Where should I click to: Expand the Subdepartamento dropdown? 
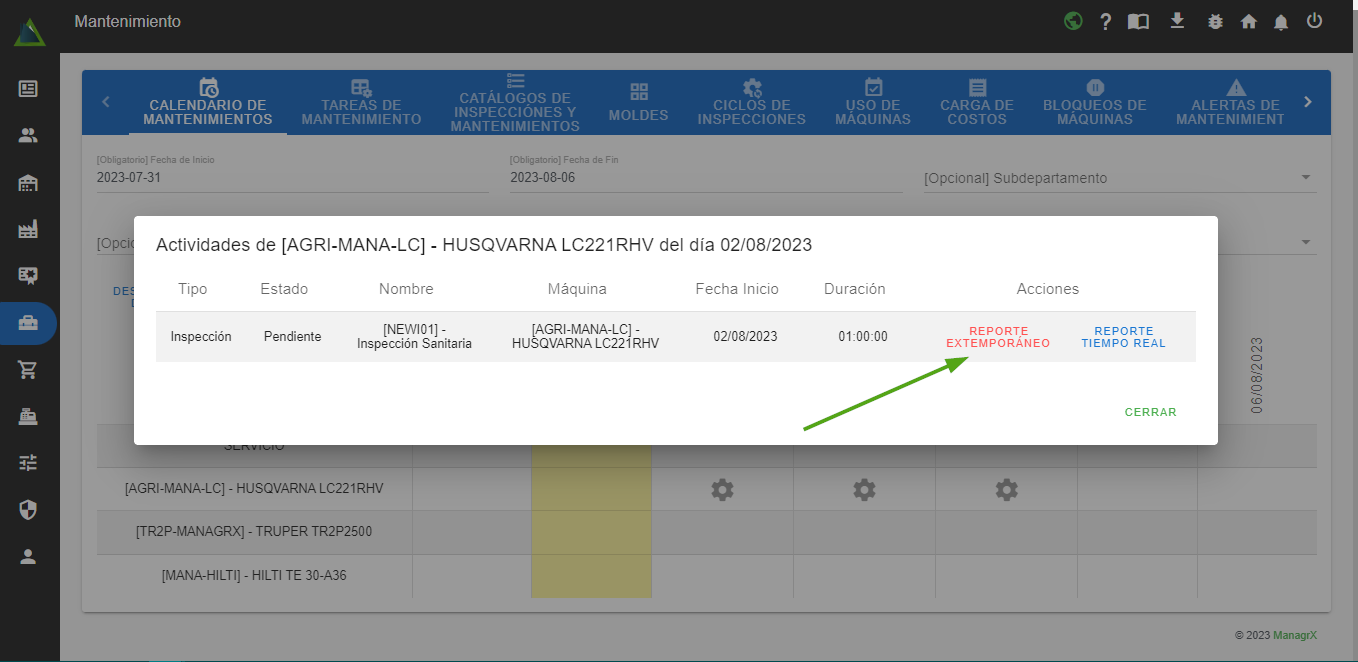(1119, 178)
